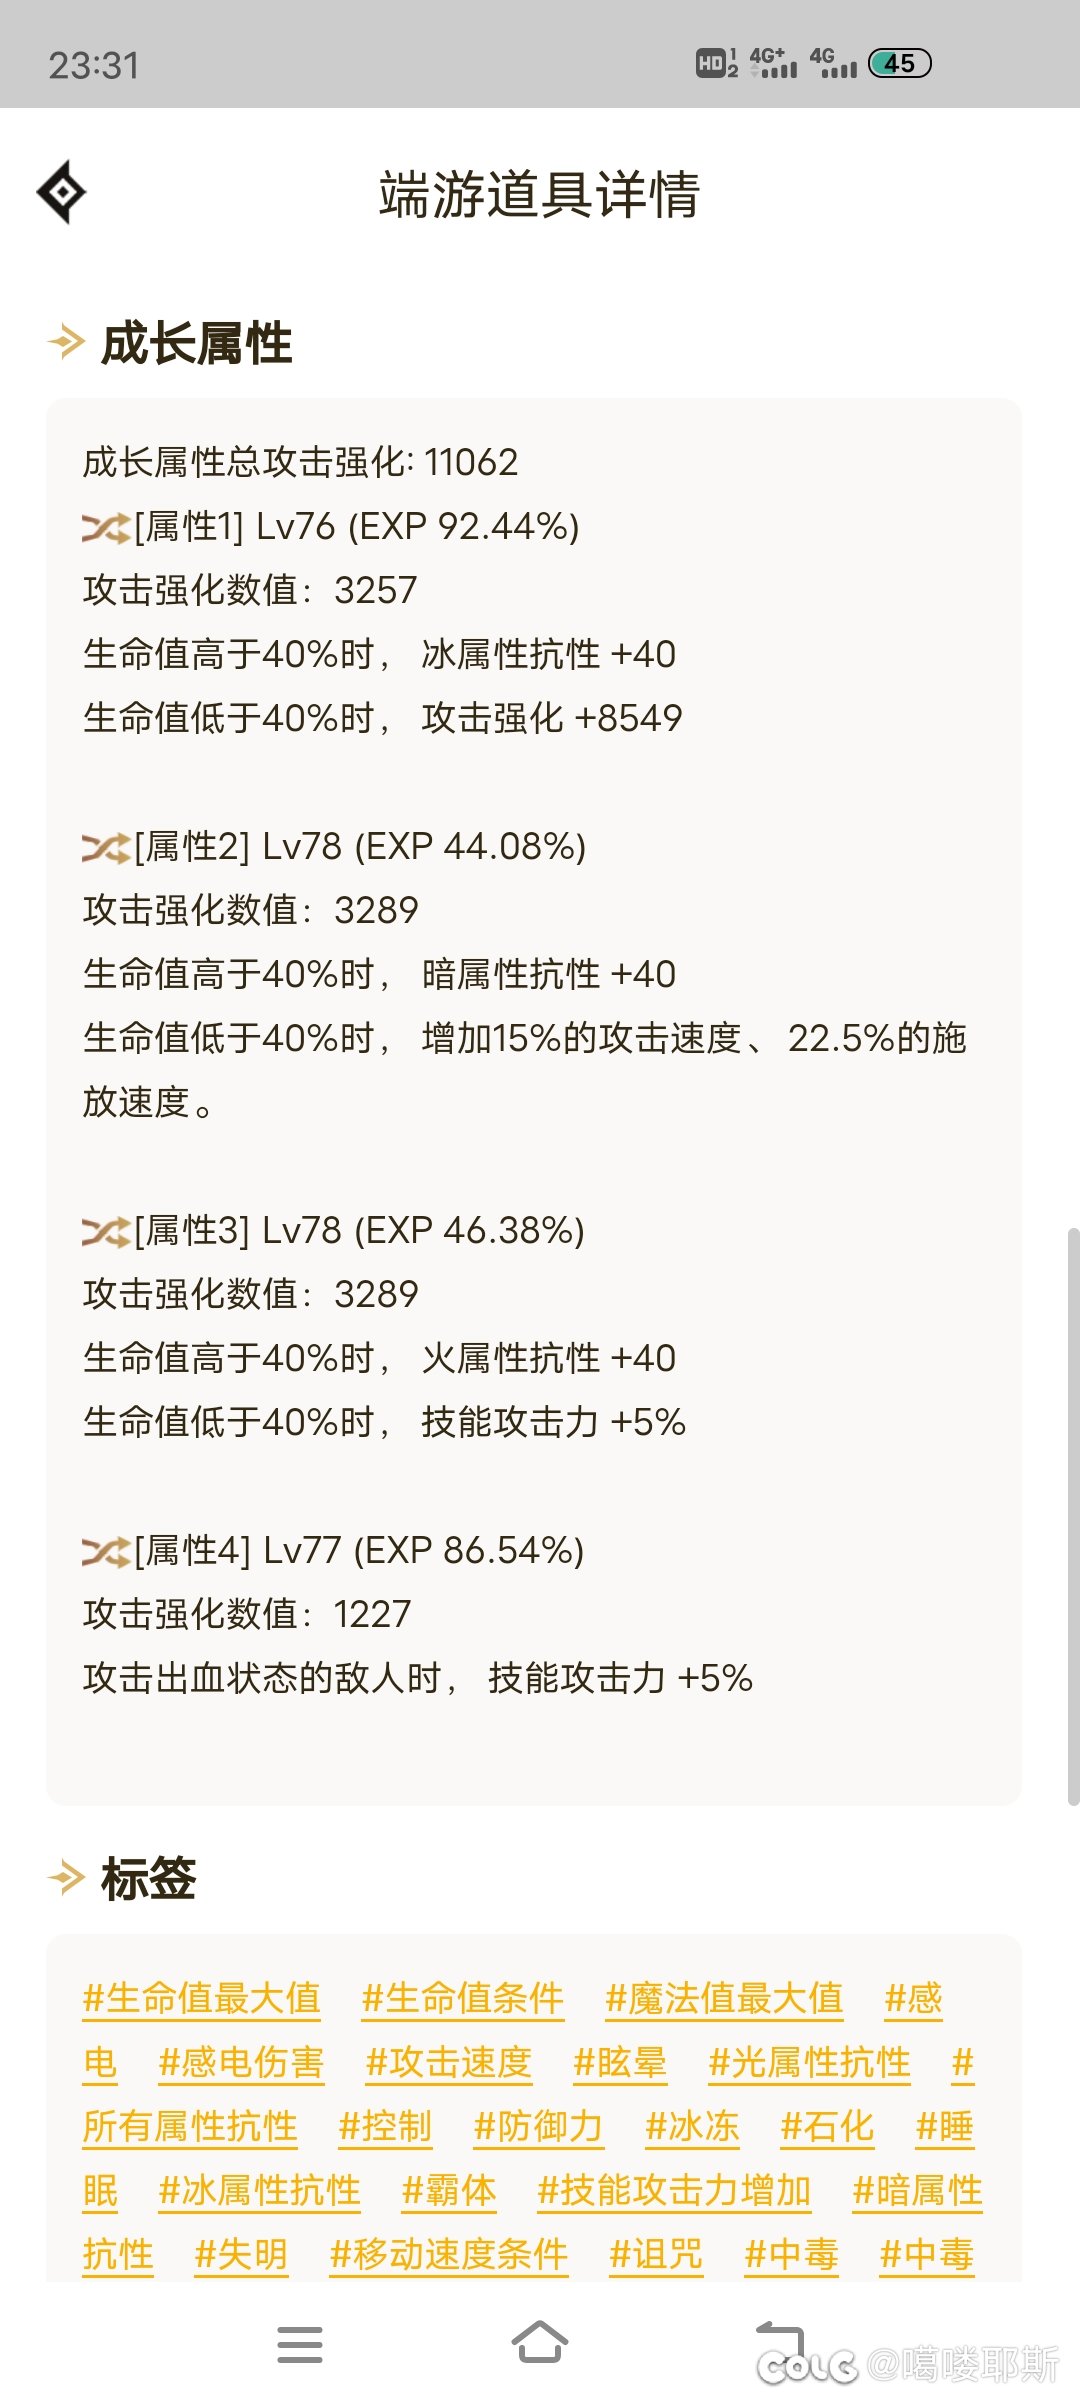The image size is (1080, 2408).
Task: Select the shuffle icon next to 属性4
Action: point(106,1551)
